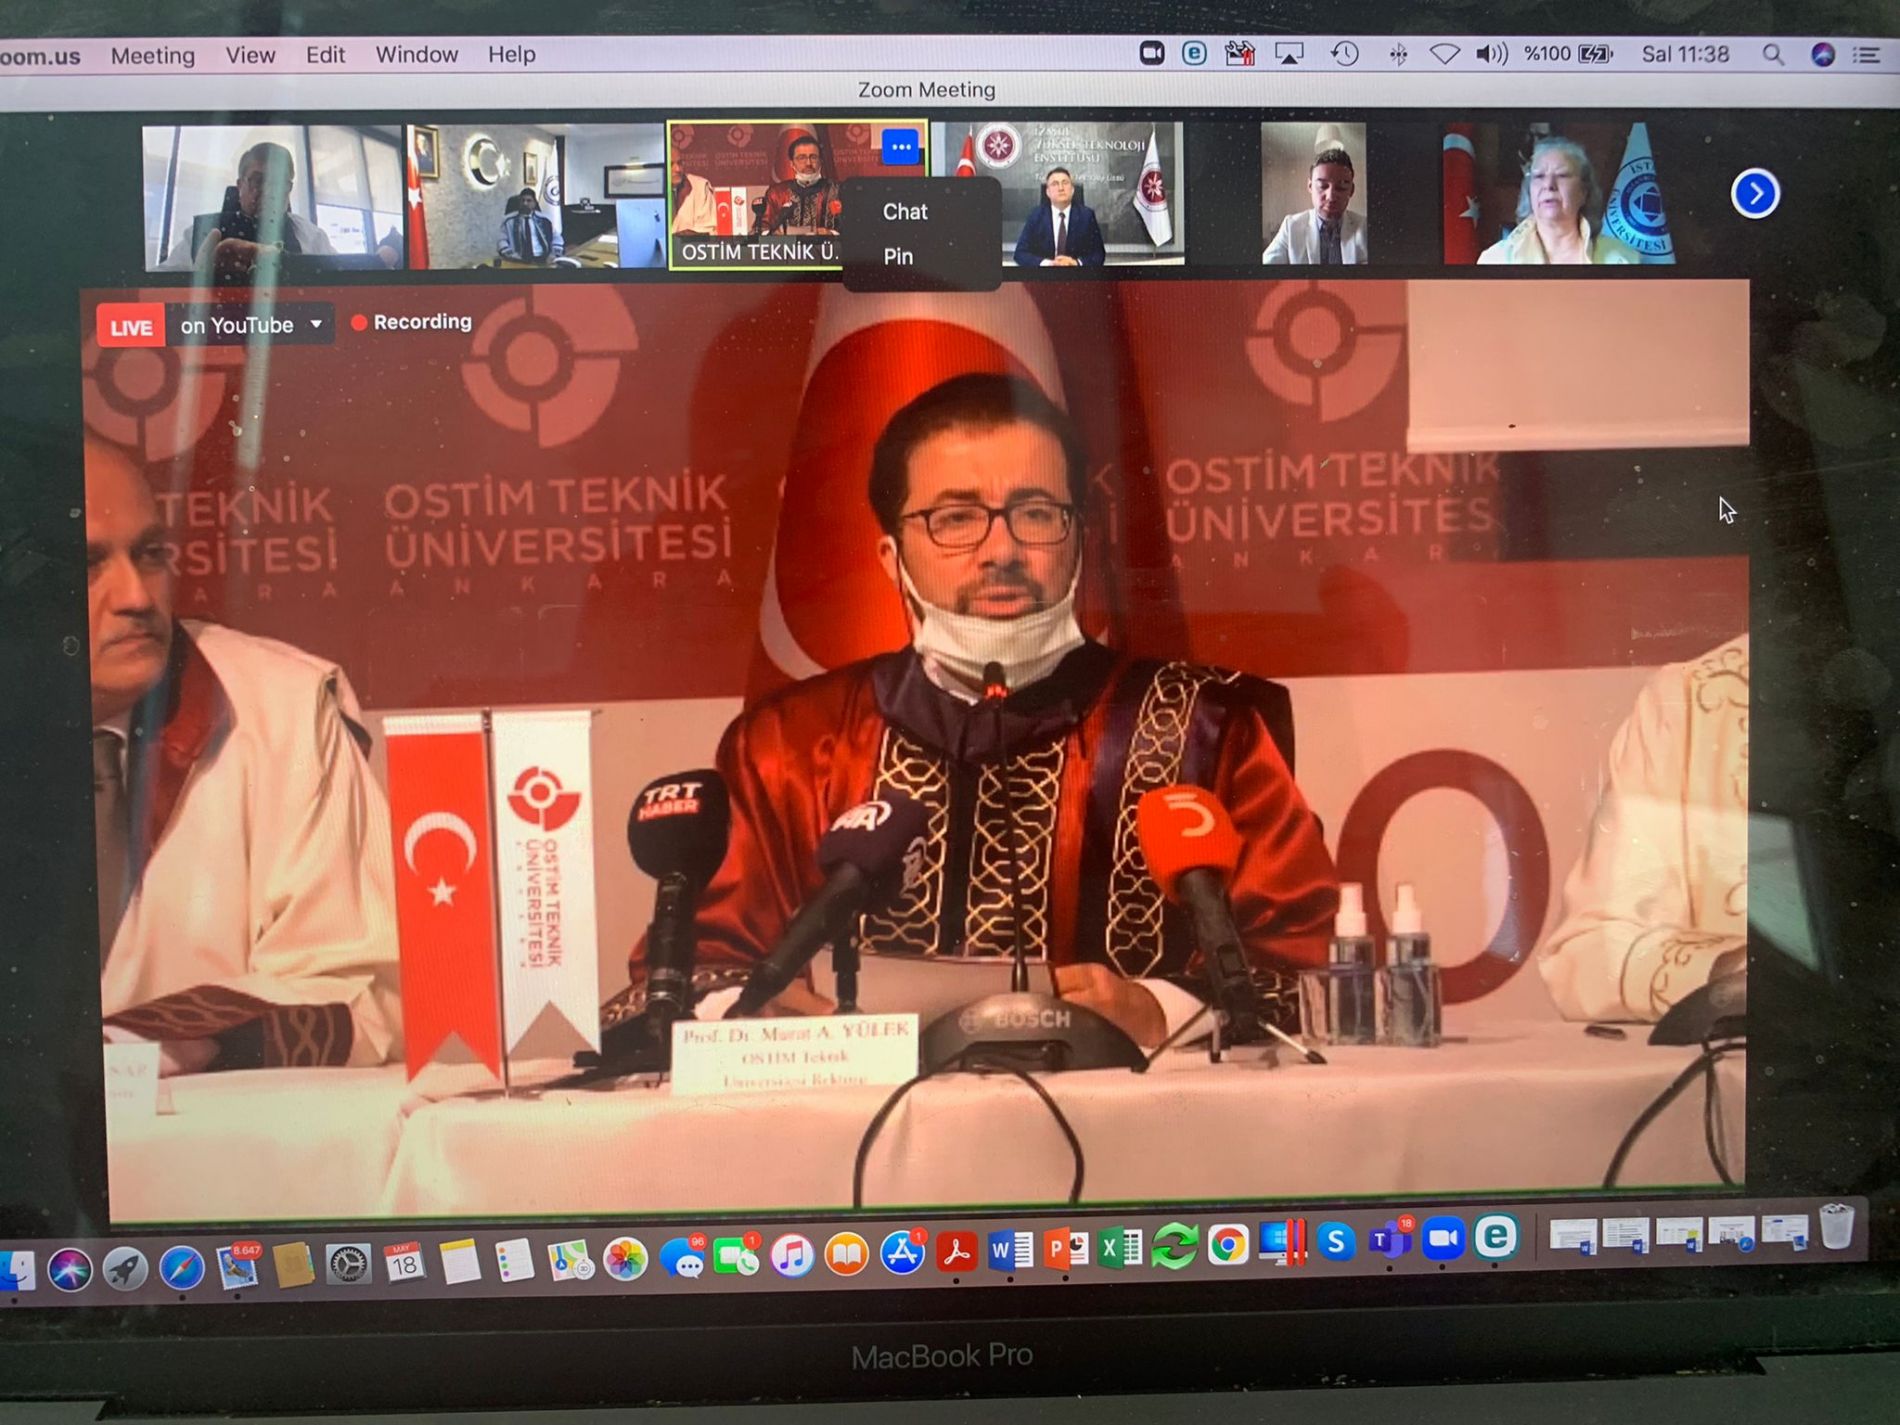Open Google Chrome in the Dock
This screenshot has height=1425, width=1900.
click(x=1228, y=1245)
